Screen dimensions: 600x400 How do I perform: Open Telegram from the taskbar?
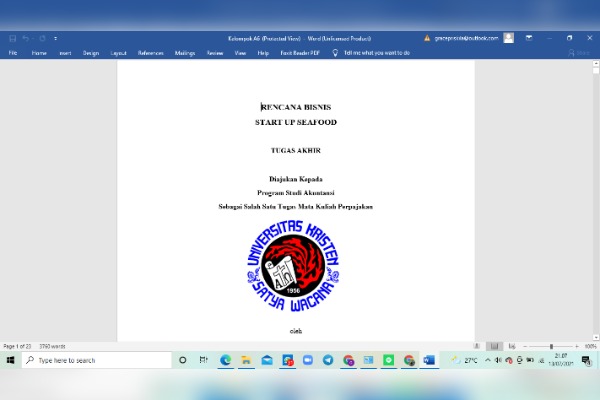click(x=328, y=360)
